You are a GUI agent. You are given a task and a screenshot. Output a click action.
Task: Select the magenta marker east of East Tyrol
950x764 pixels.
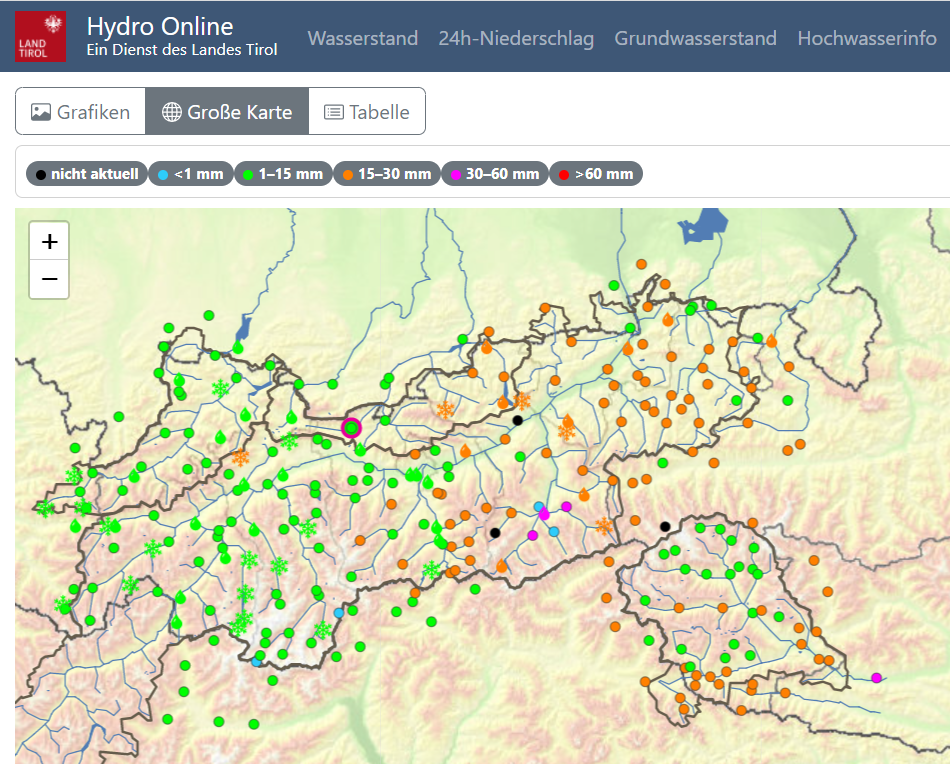pos(876,677)
